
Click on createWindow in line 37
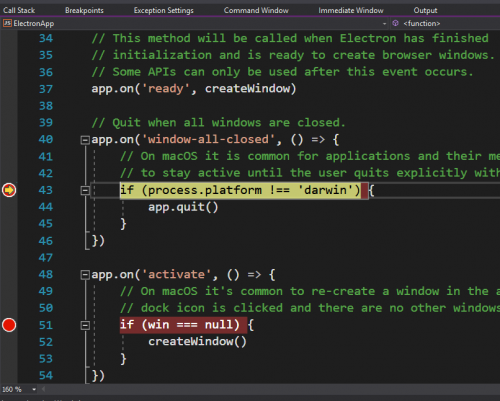[x=247, y=89]
